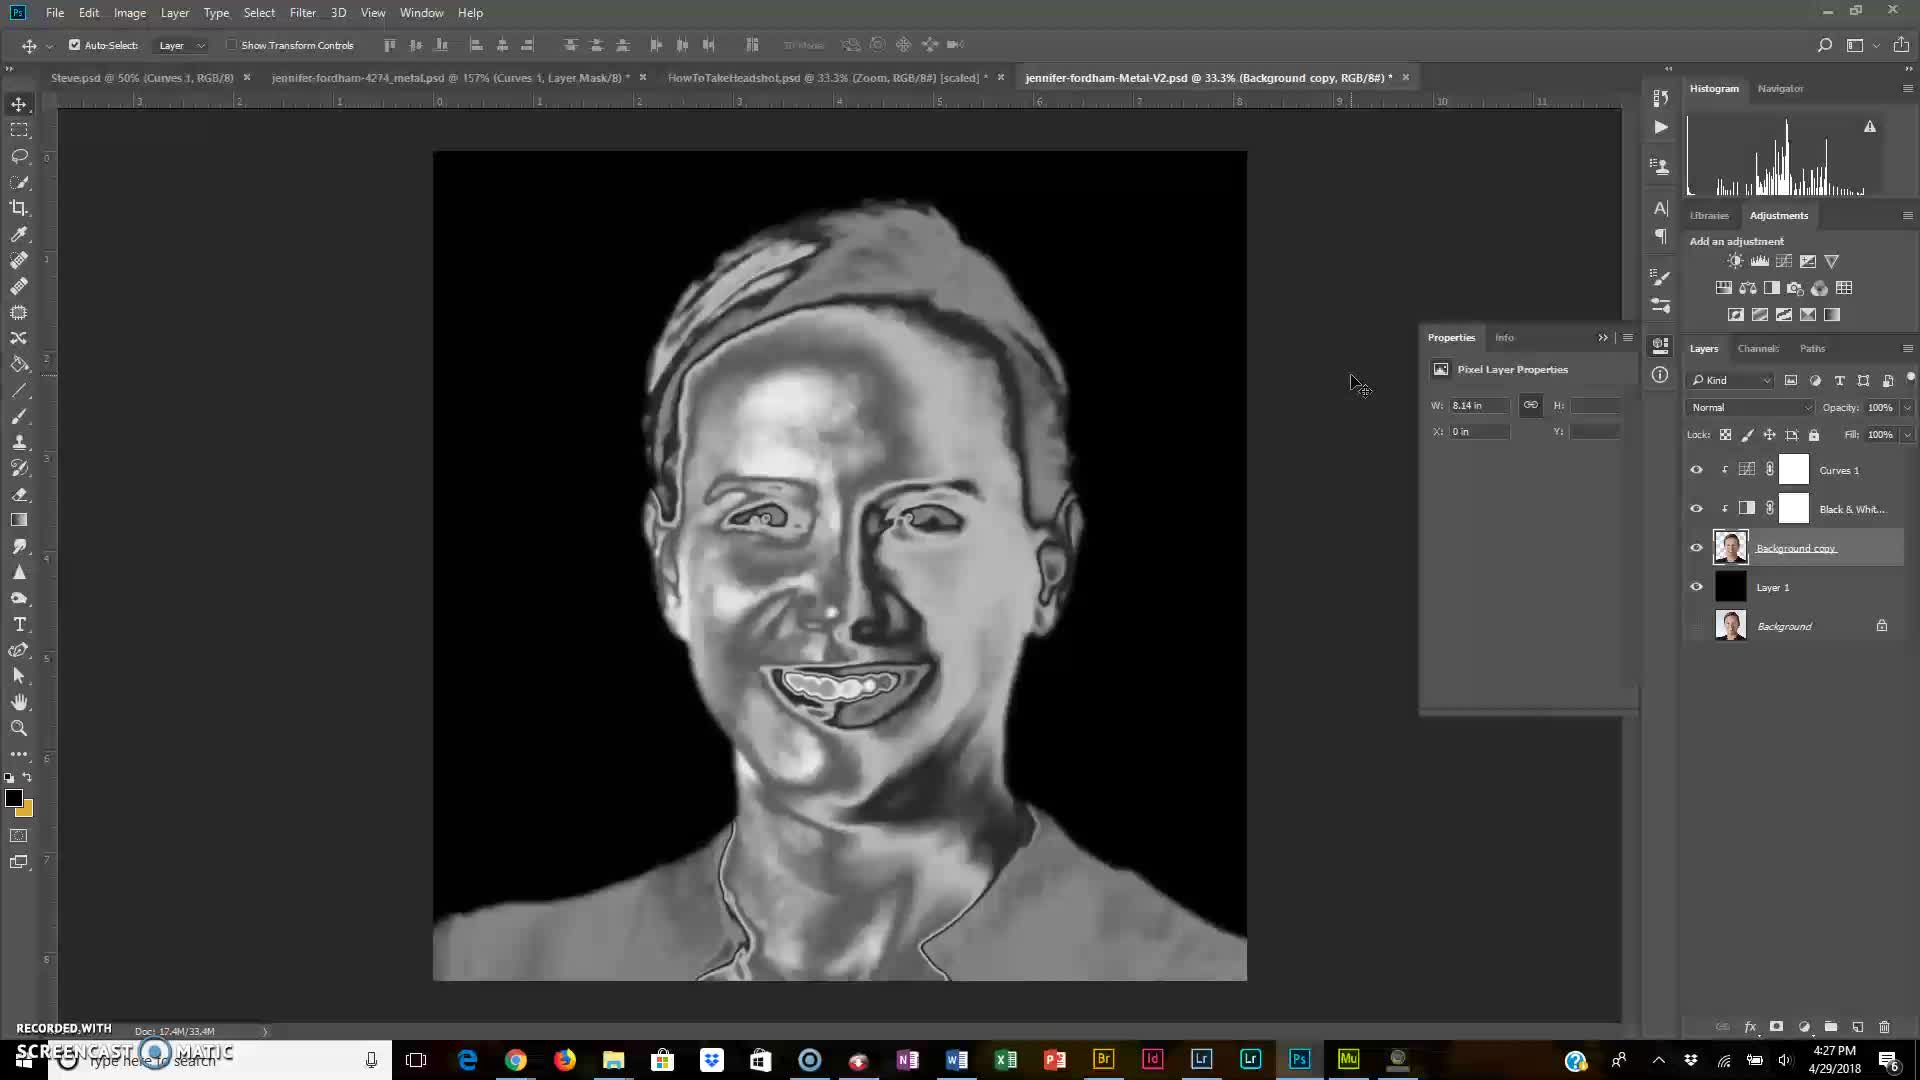Switch to the Paths tab
This screenshot has width=1920, height=1080.
click(1812, 348)
